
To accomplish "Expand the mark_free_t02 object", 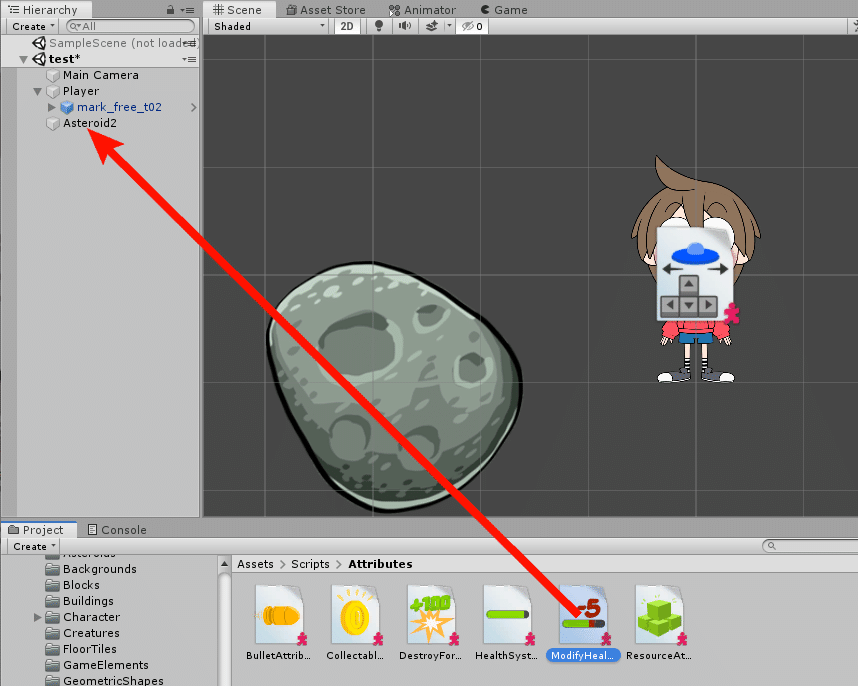I will tap(51, 107).
